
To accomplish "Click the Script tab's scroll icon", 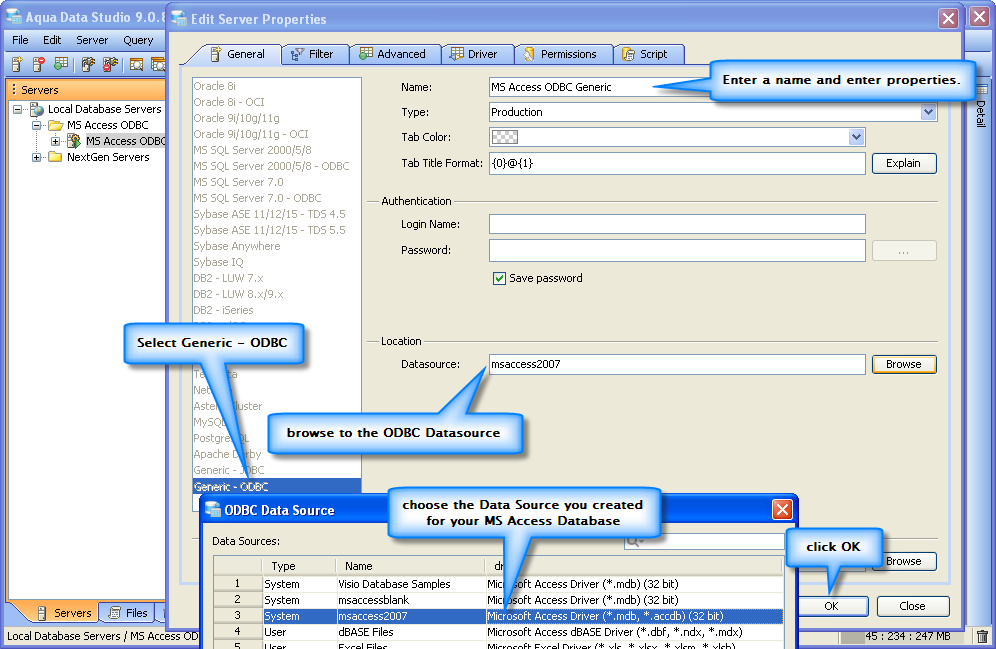I will pos(628,55).
